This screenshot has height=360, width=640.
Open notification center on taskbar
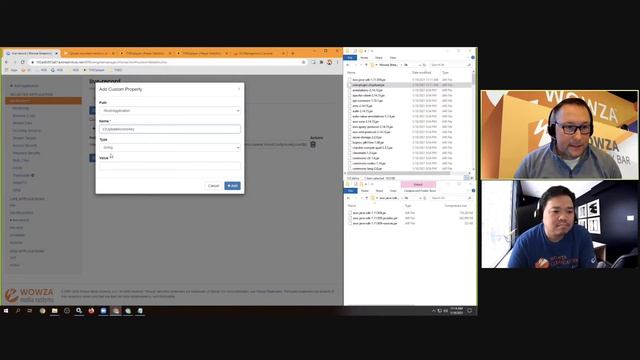[470, 311]
